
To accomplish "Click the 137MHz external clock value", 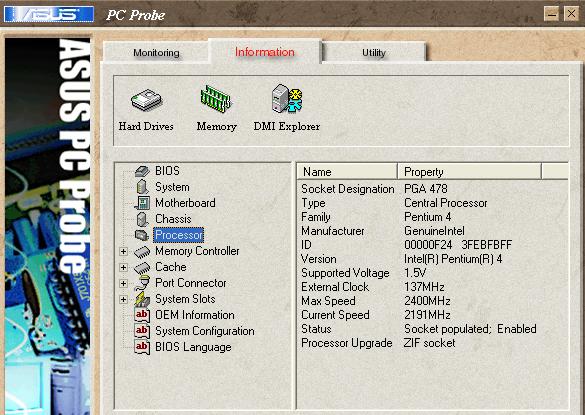I will pos(424,287).
